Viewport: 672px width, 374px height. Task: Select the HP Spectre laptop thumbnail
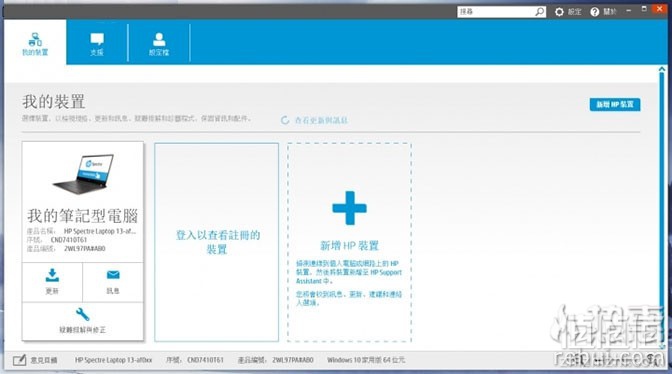[84, 174]
